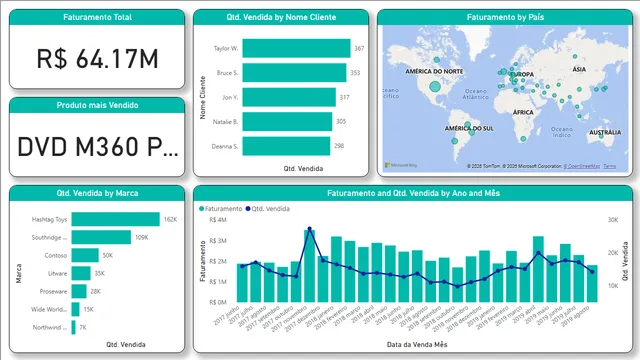The width and height of the screenshot is (640, 360).
Task: Click the 15K data label
Action: 89,309
